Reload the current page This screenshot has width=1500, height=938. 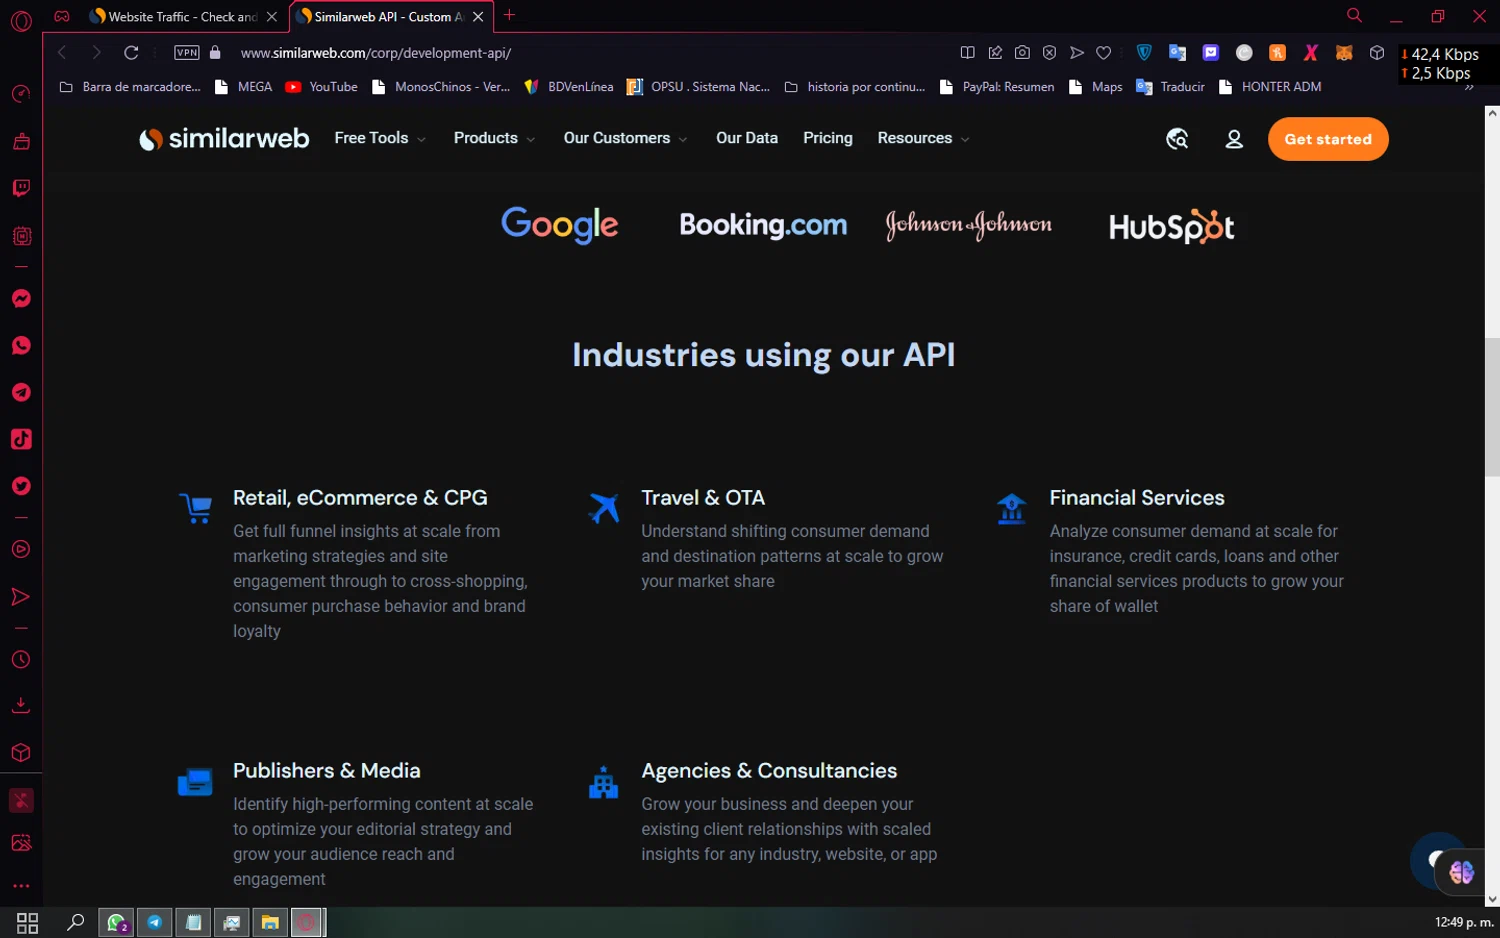[x=131, y=52]
